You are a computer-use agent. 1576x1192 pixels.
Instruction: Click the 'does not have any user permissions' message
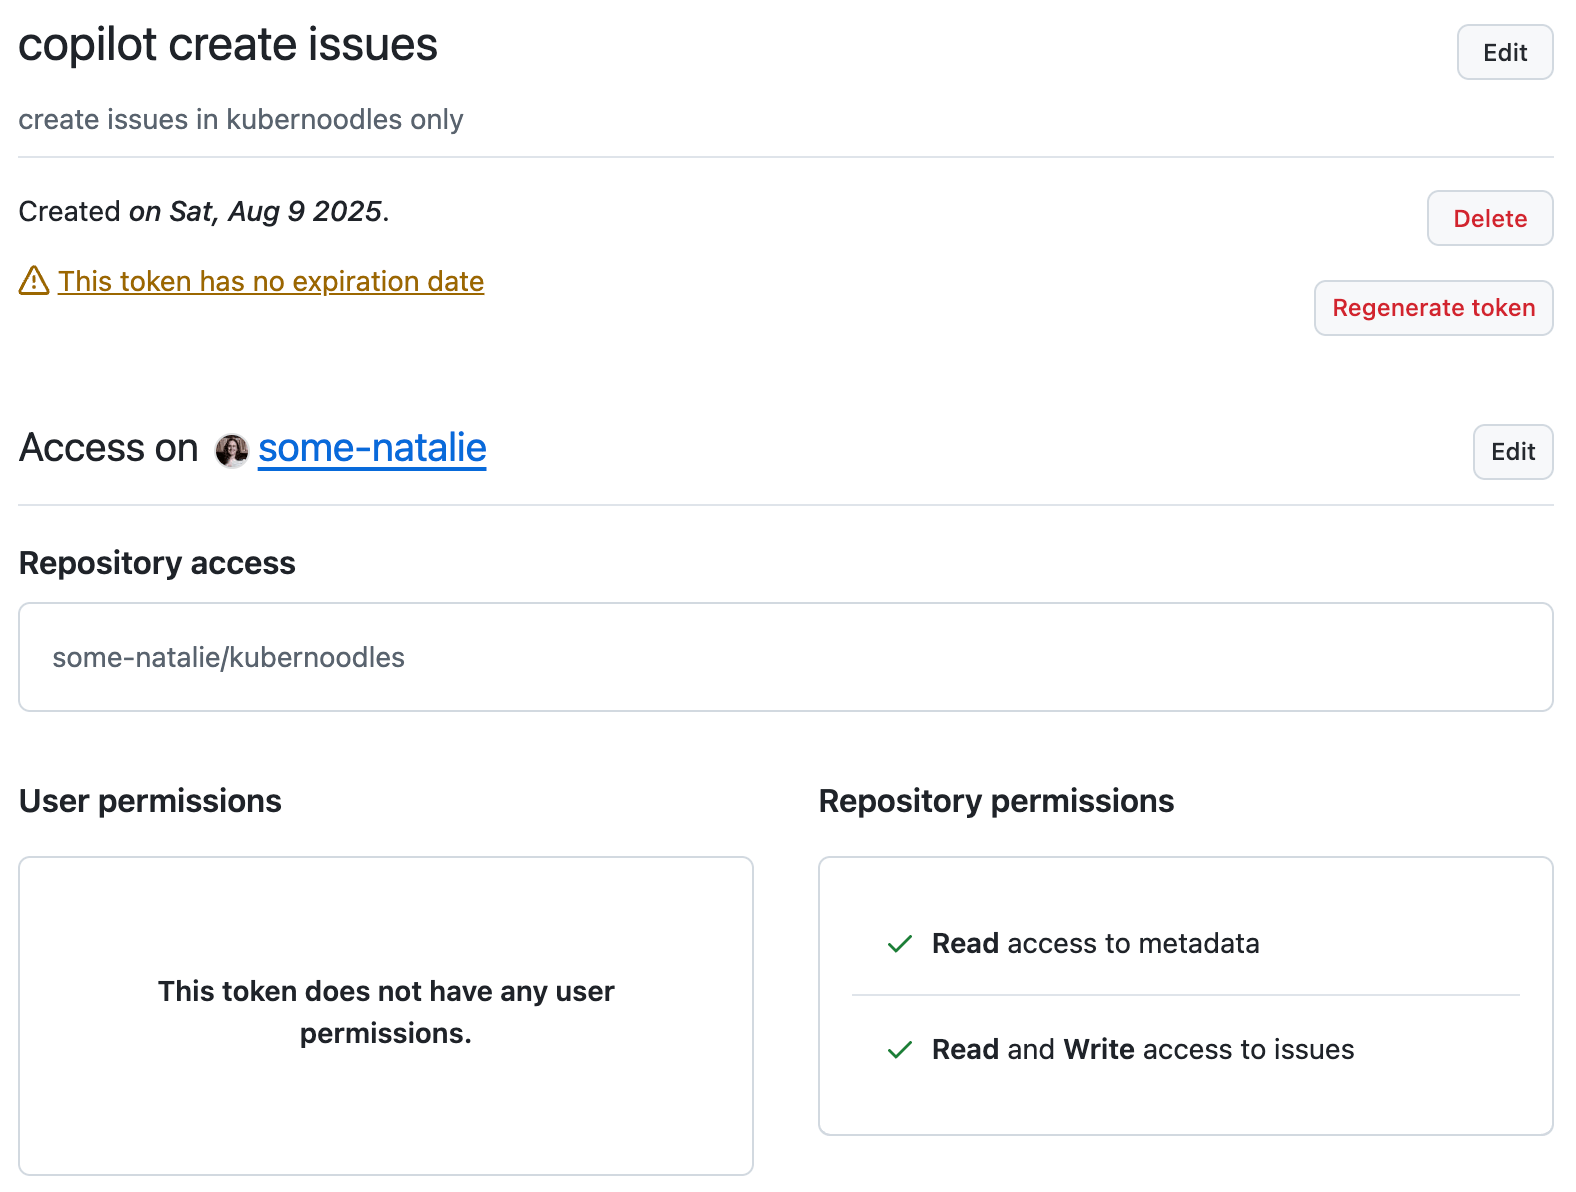[x=386, y=1012]
